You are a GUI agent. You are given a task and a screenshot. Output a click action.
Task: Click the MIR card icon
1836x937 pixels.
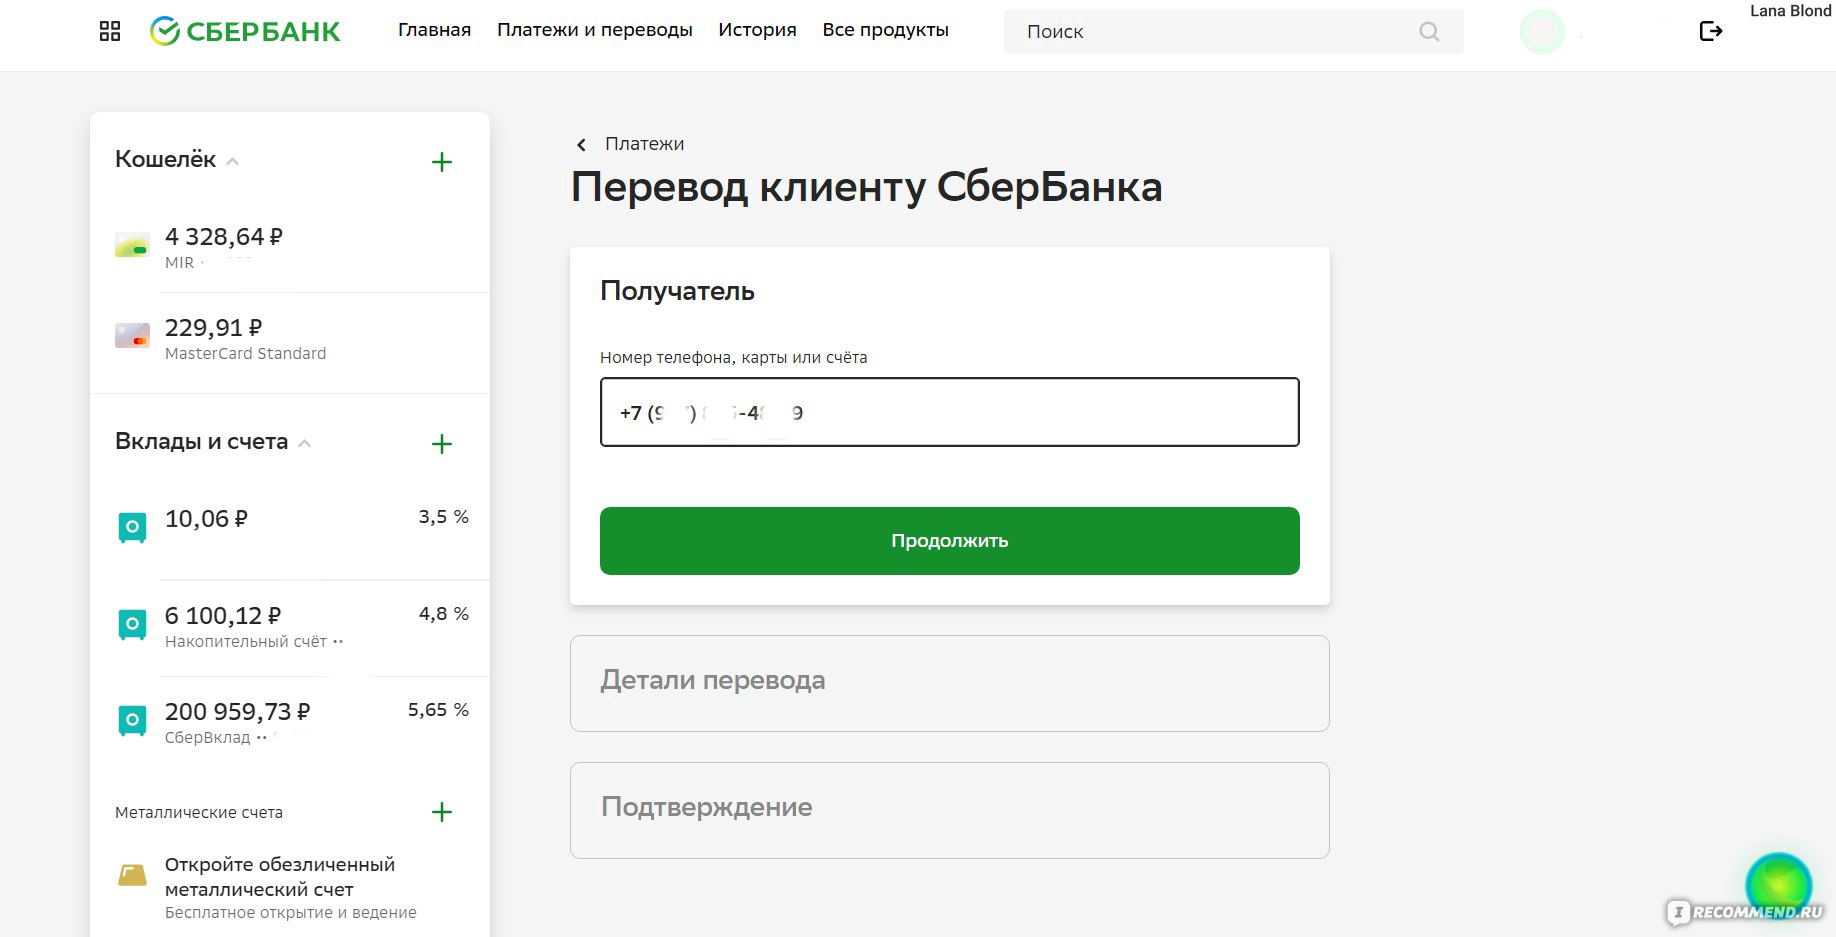click(x=132, y=245)
